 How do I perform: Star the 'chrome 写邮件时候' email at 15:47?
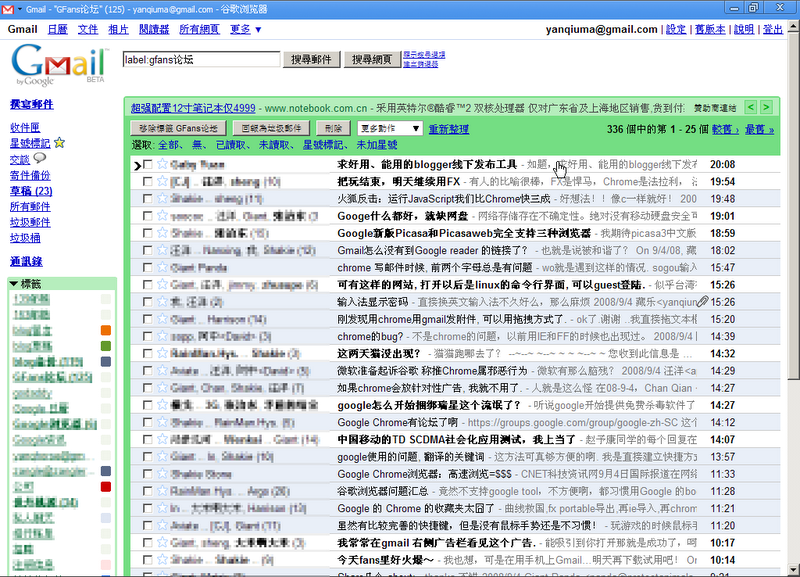click(162, 267)
